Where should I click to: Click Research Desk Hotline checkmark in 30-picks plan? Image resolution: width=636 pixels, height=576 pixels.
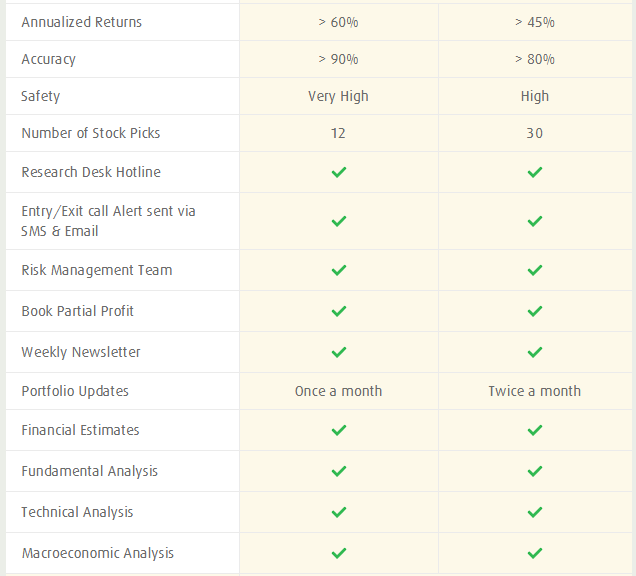(x=535, y=172)
